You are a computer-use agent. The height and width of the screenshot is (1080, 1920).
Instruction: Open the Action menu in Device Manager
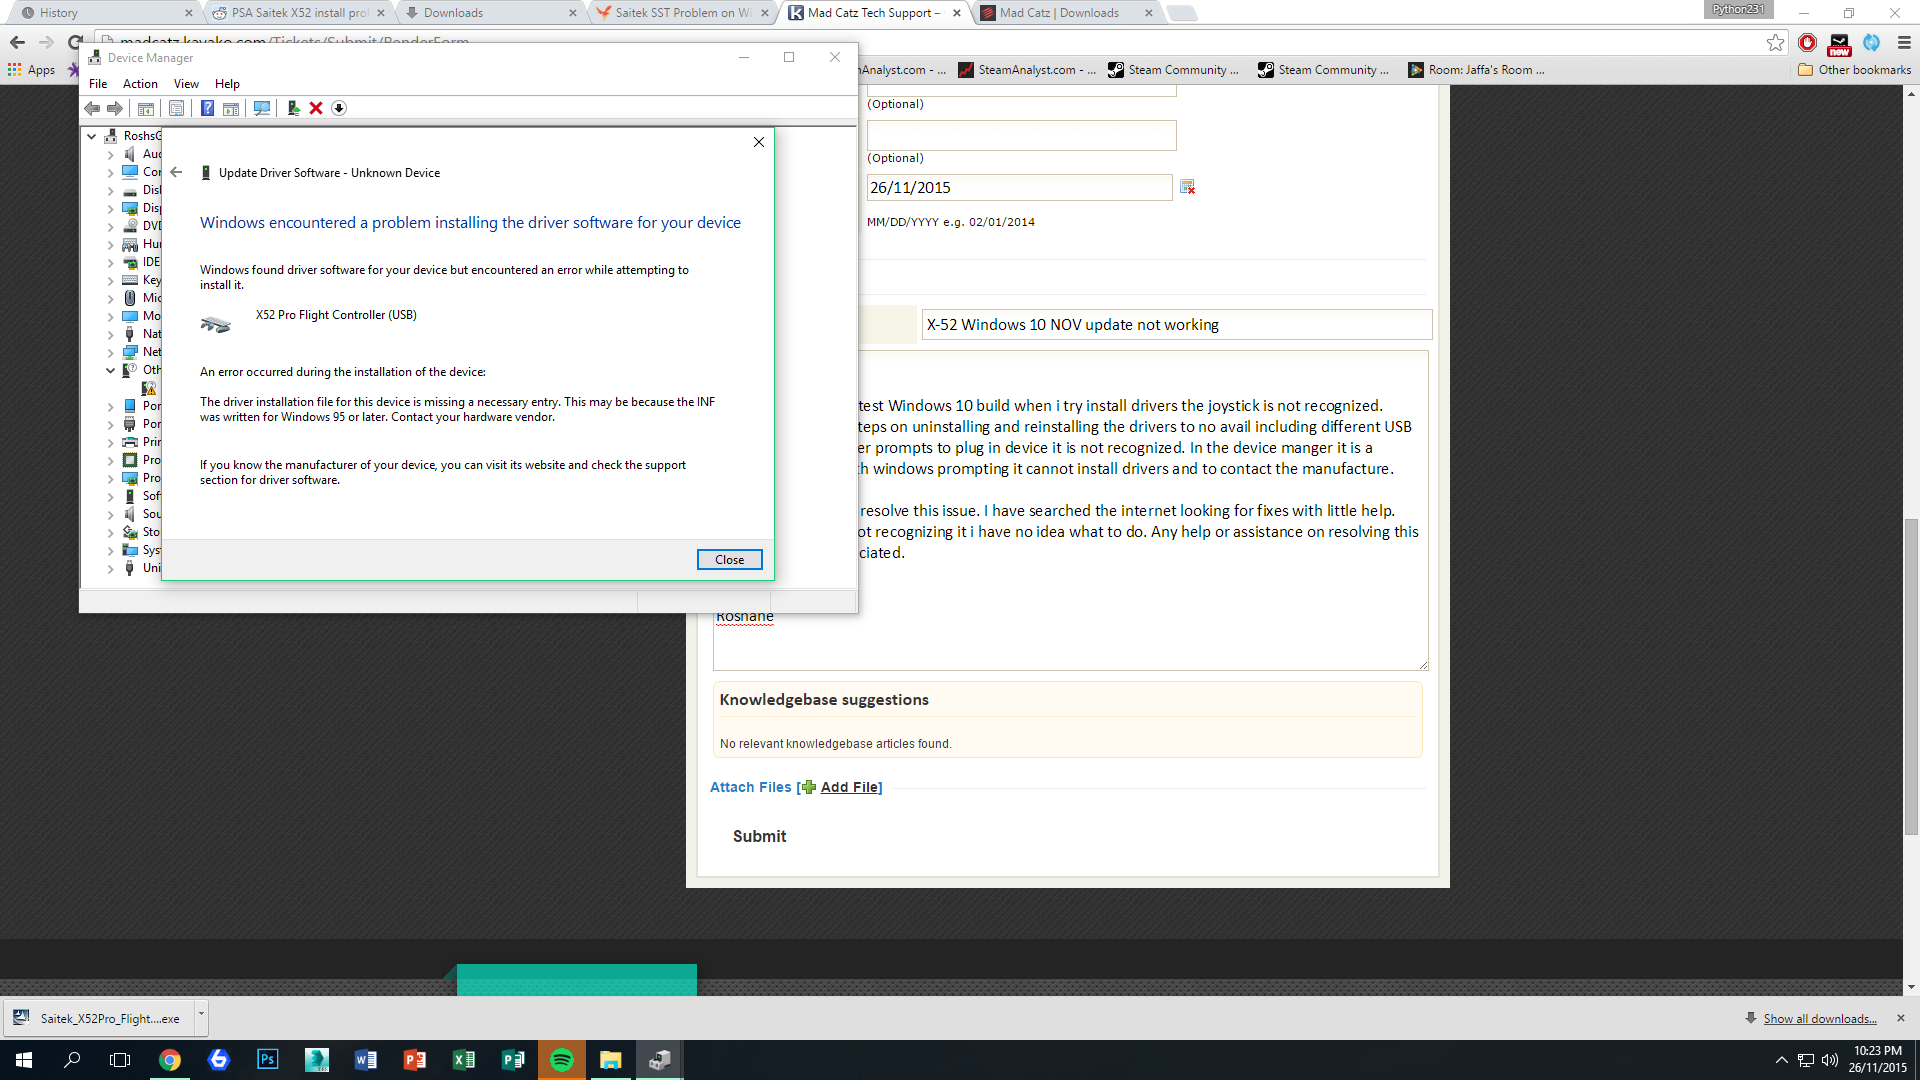(x=140, y=84)
